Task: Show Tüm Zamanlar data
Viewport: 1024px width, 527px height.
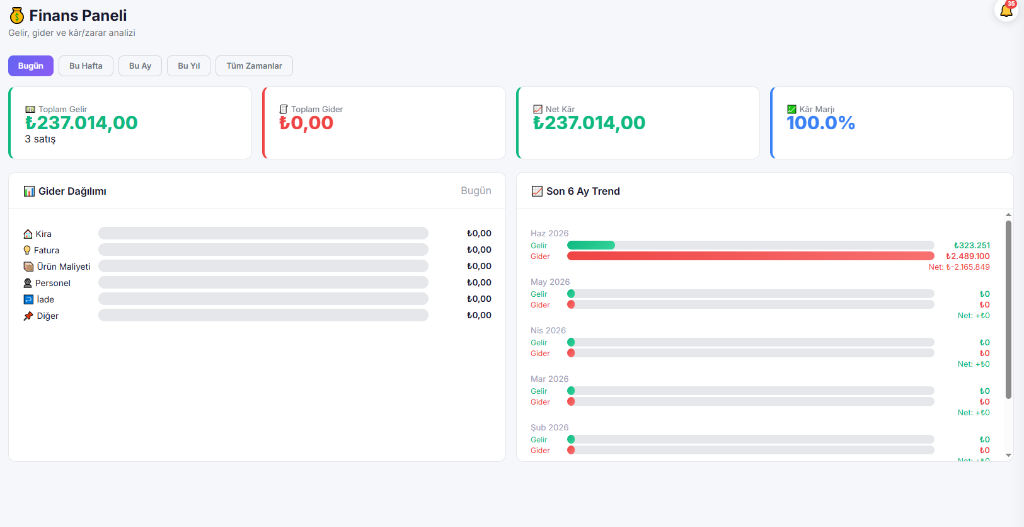Action: tap(254, 66)
